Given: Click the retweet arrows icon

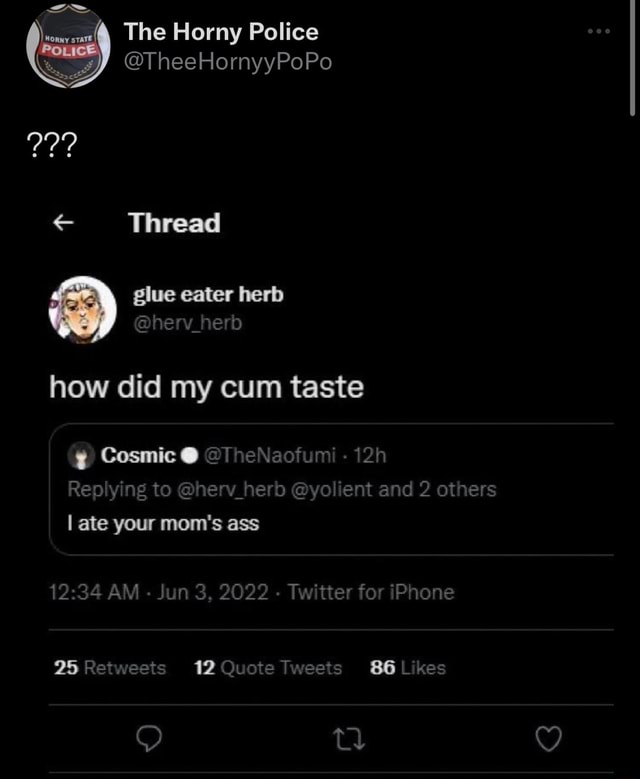Looking at the screenshot, I should coord(346,741).
